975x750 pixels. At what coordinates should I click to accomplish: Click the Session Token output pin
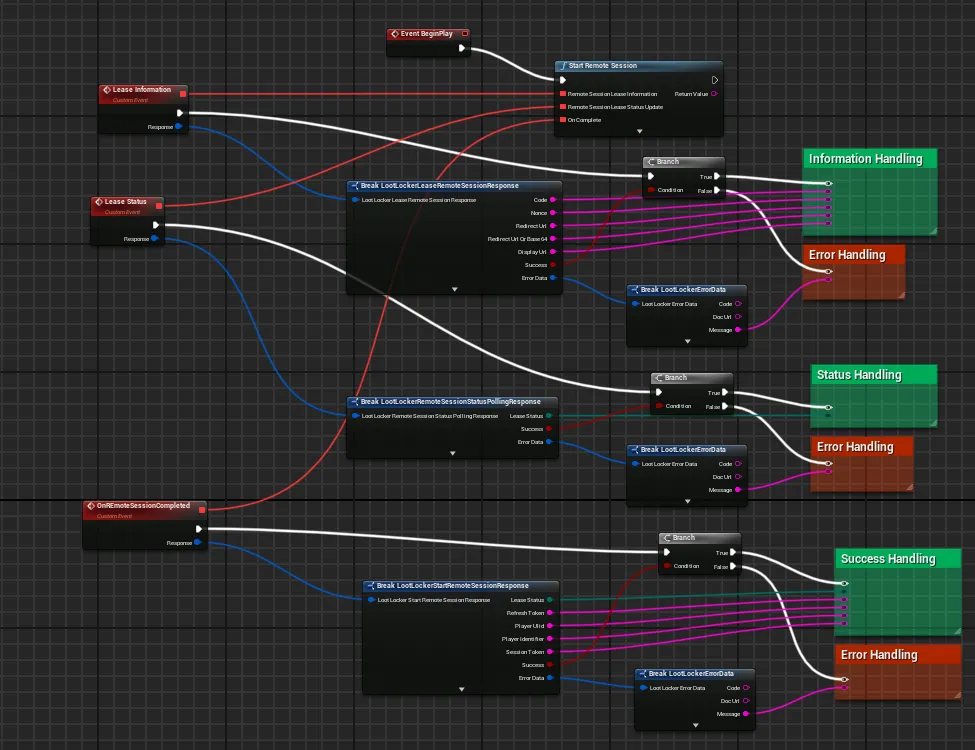tap(550, 652)
